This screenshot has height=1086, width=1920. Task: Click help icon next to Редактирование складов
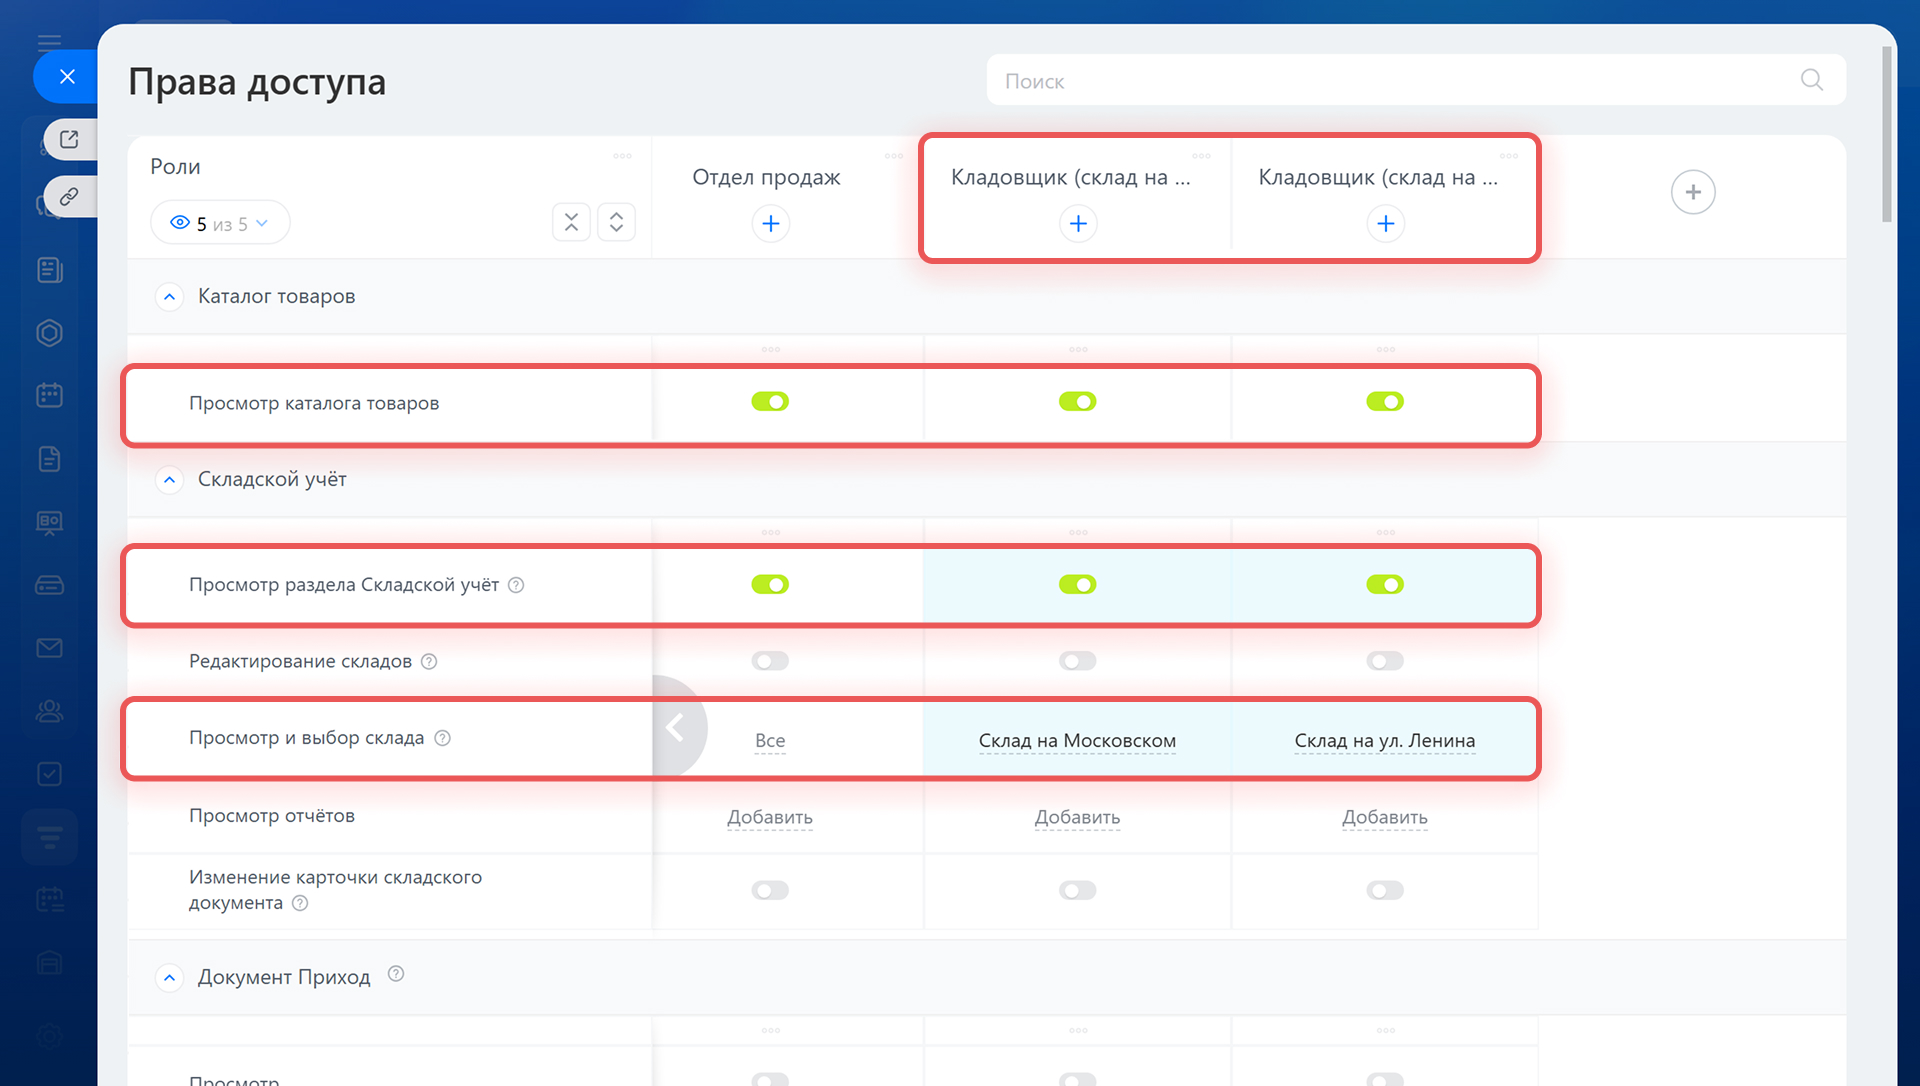(429, 661)
